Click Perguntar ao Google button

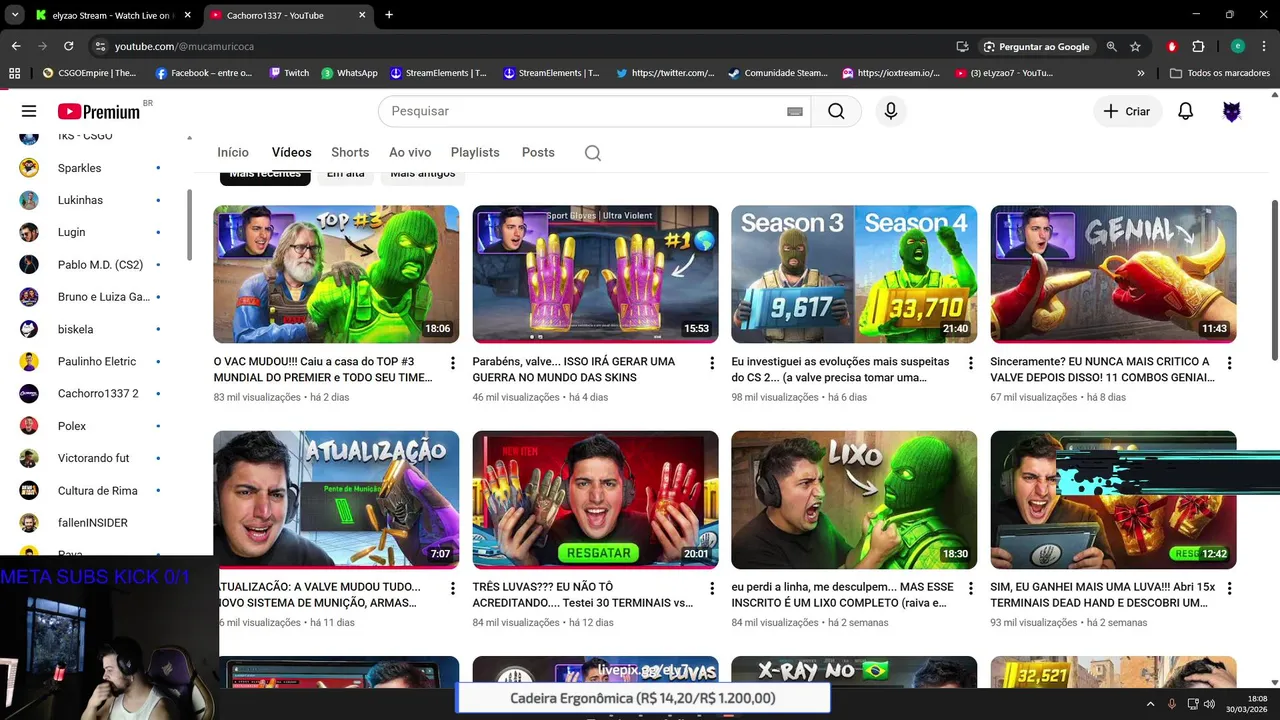tap(1036, 46)
